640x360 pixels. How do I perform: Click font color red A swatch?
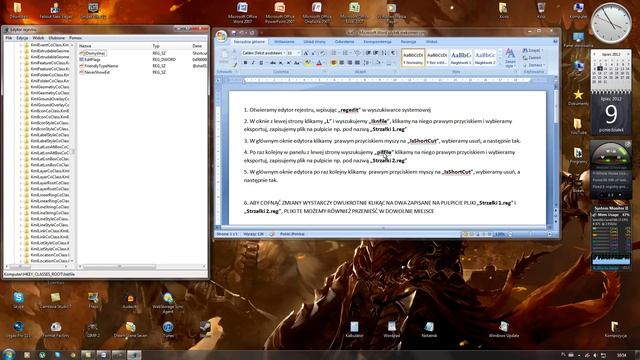319,63
